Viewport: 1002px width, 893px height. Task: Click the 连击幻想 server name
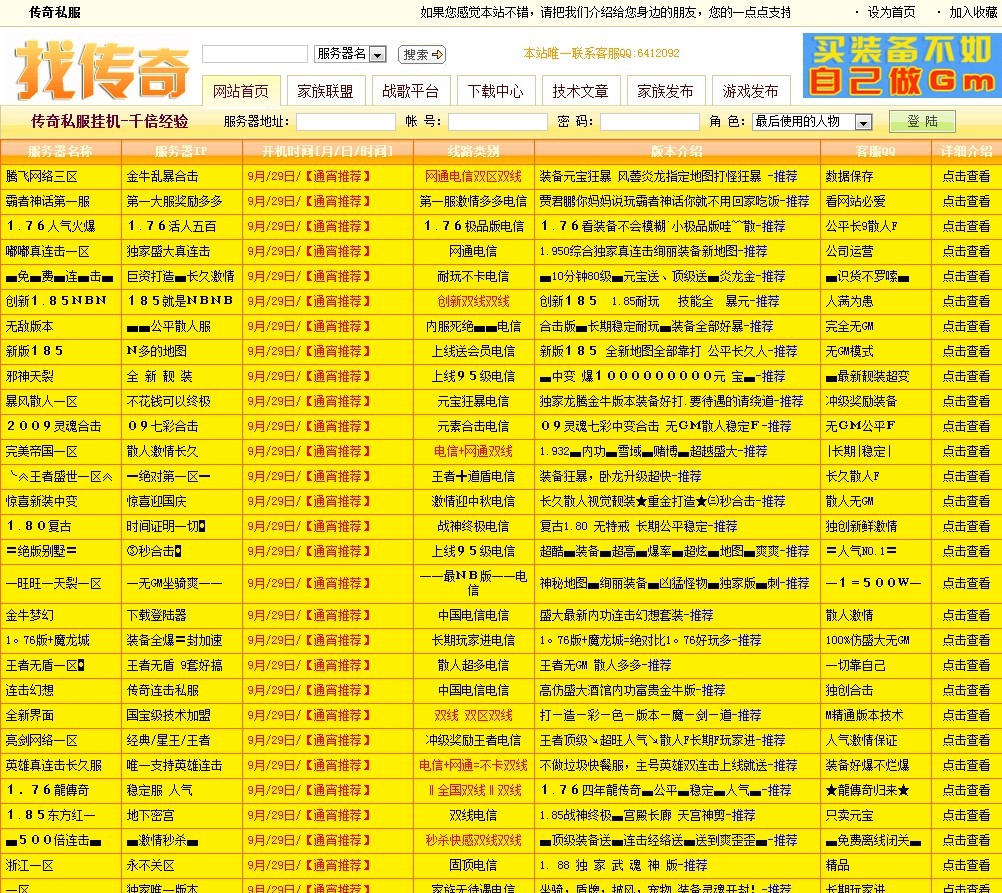click(x=29, y=690)
